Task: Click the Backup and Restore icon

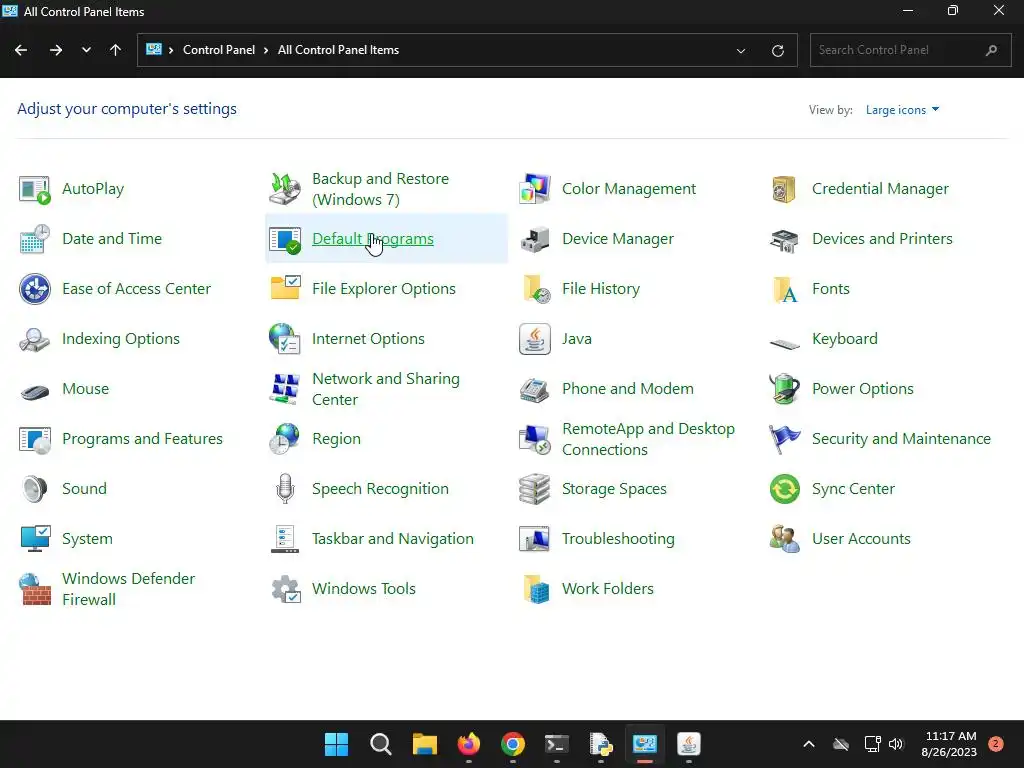Action: tap(285, 189)
